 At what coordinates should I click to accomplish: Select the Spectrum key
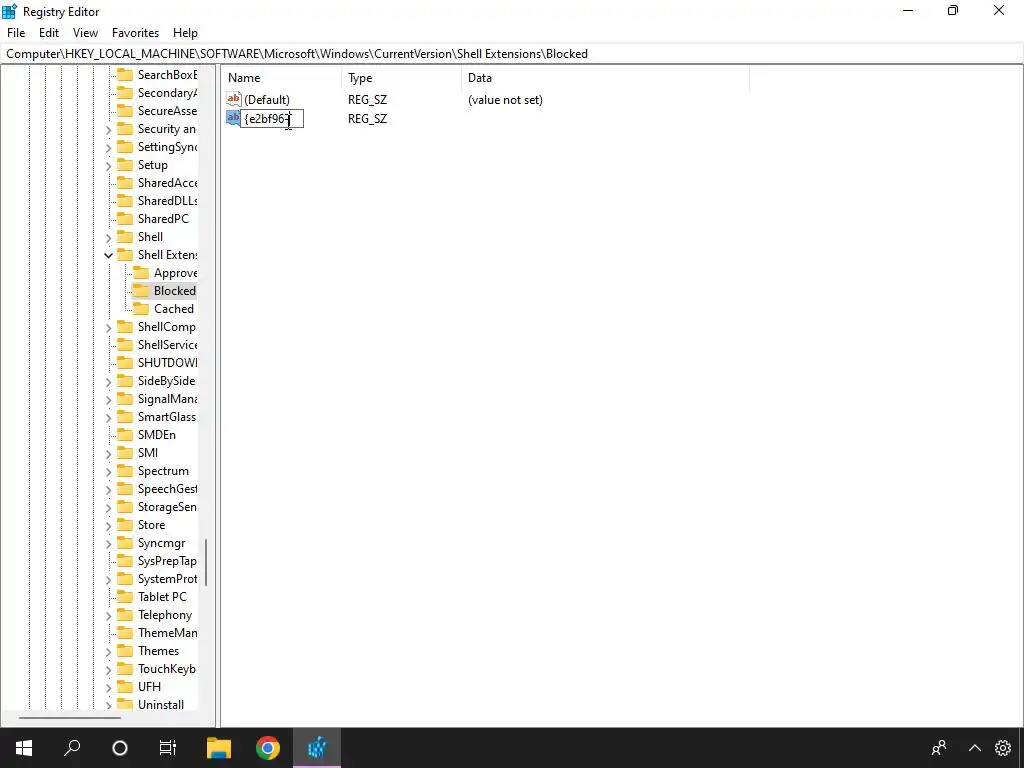coord(163,471)
